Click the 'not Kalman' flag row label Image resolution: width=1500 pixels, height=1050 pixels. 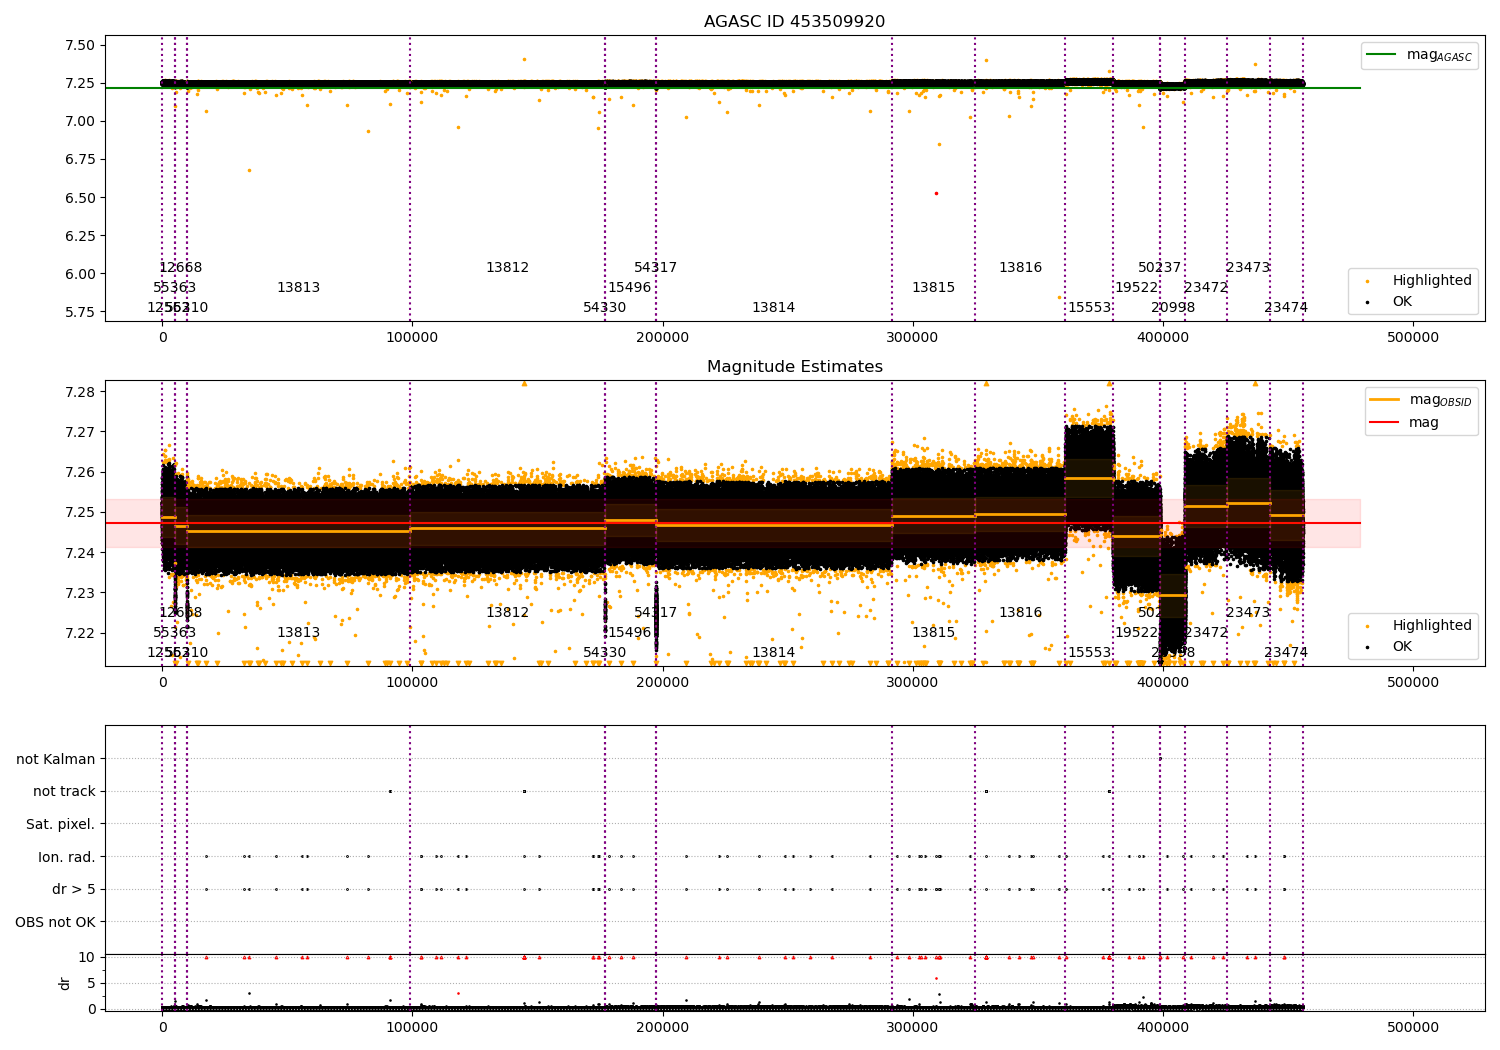coord(56,759)
